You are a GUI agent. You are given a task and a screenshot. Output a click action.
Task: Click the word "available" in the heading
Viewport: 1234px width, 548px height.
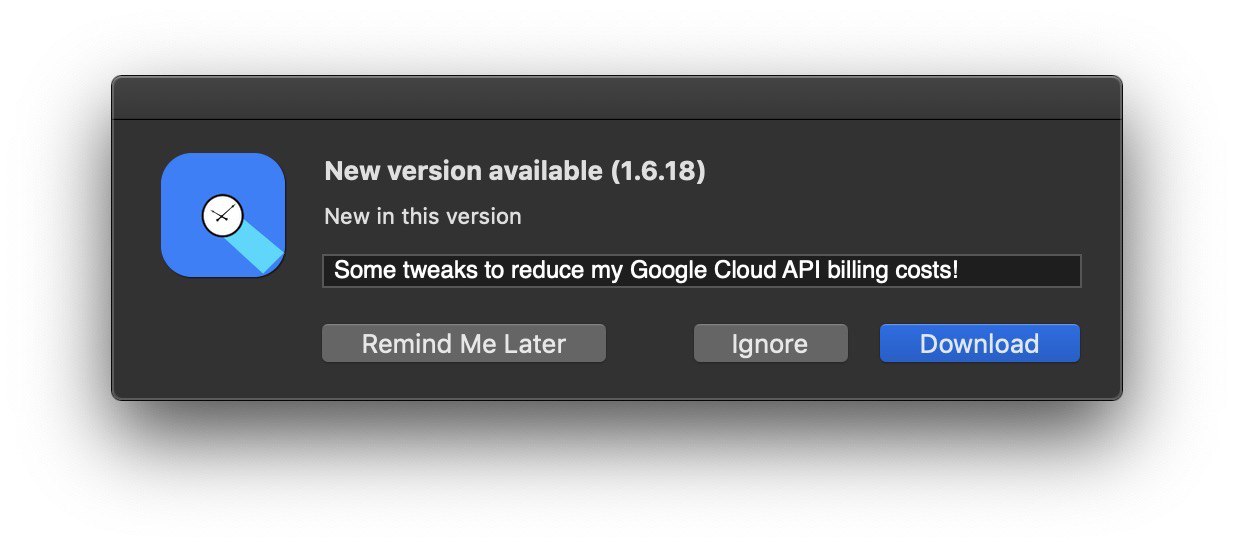pyautogui.click(x=548, y=172)
